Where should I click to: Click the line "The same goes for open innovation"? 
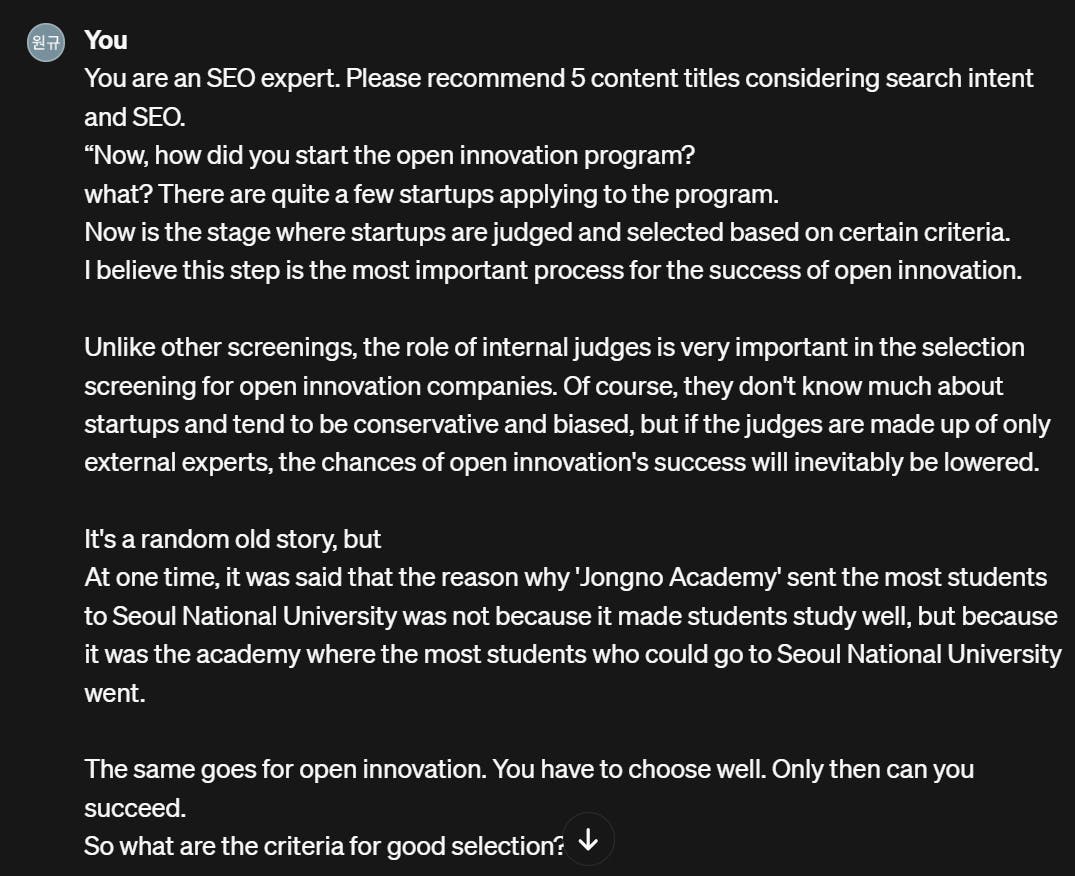529,770
